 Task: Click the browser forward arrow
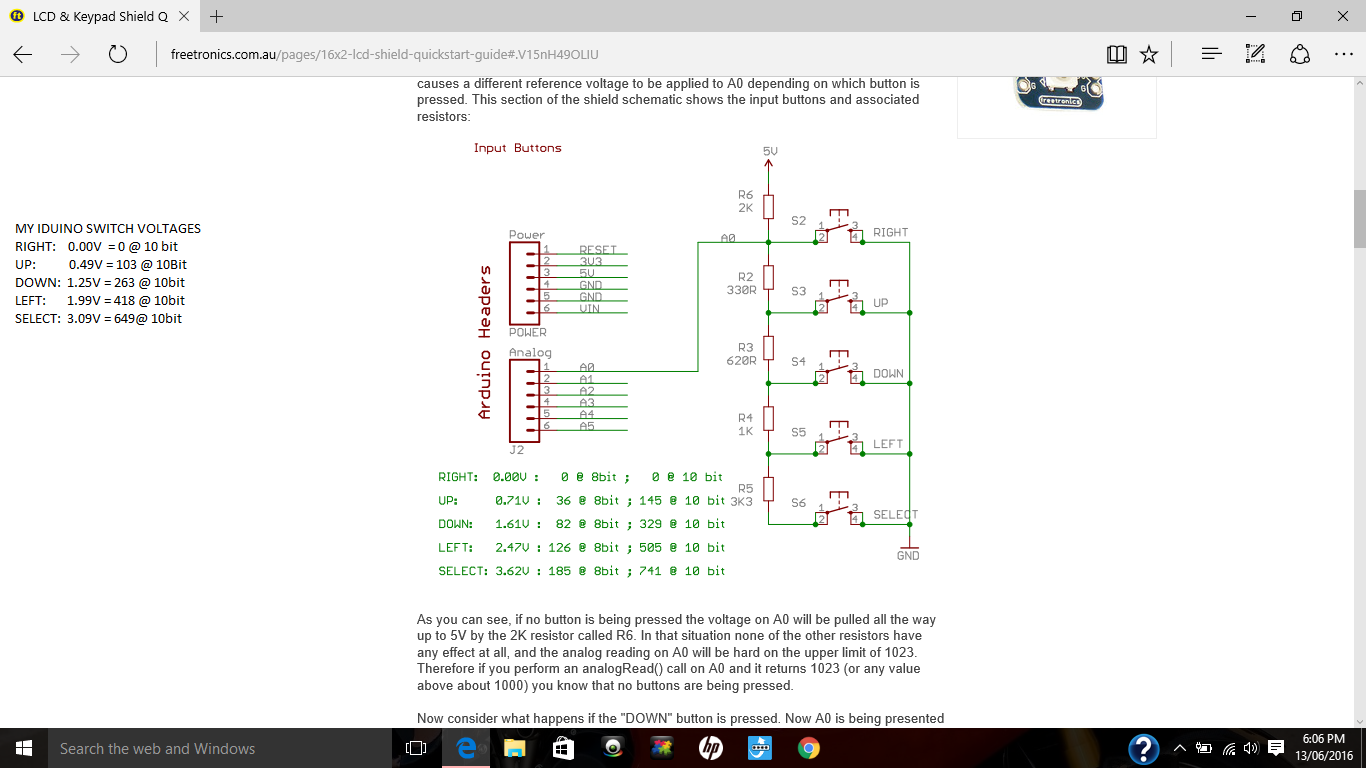click(x=70, y=54)
